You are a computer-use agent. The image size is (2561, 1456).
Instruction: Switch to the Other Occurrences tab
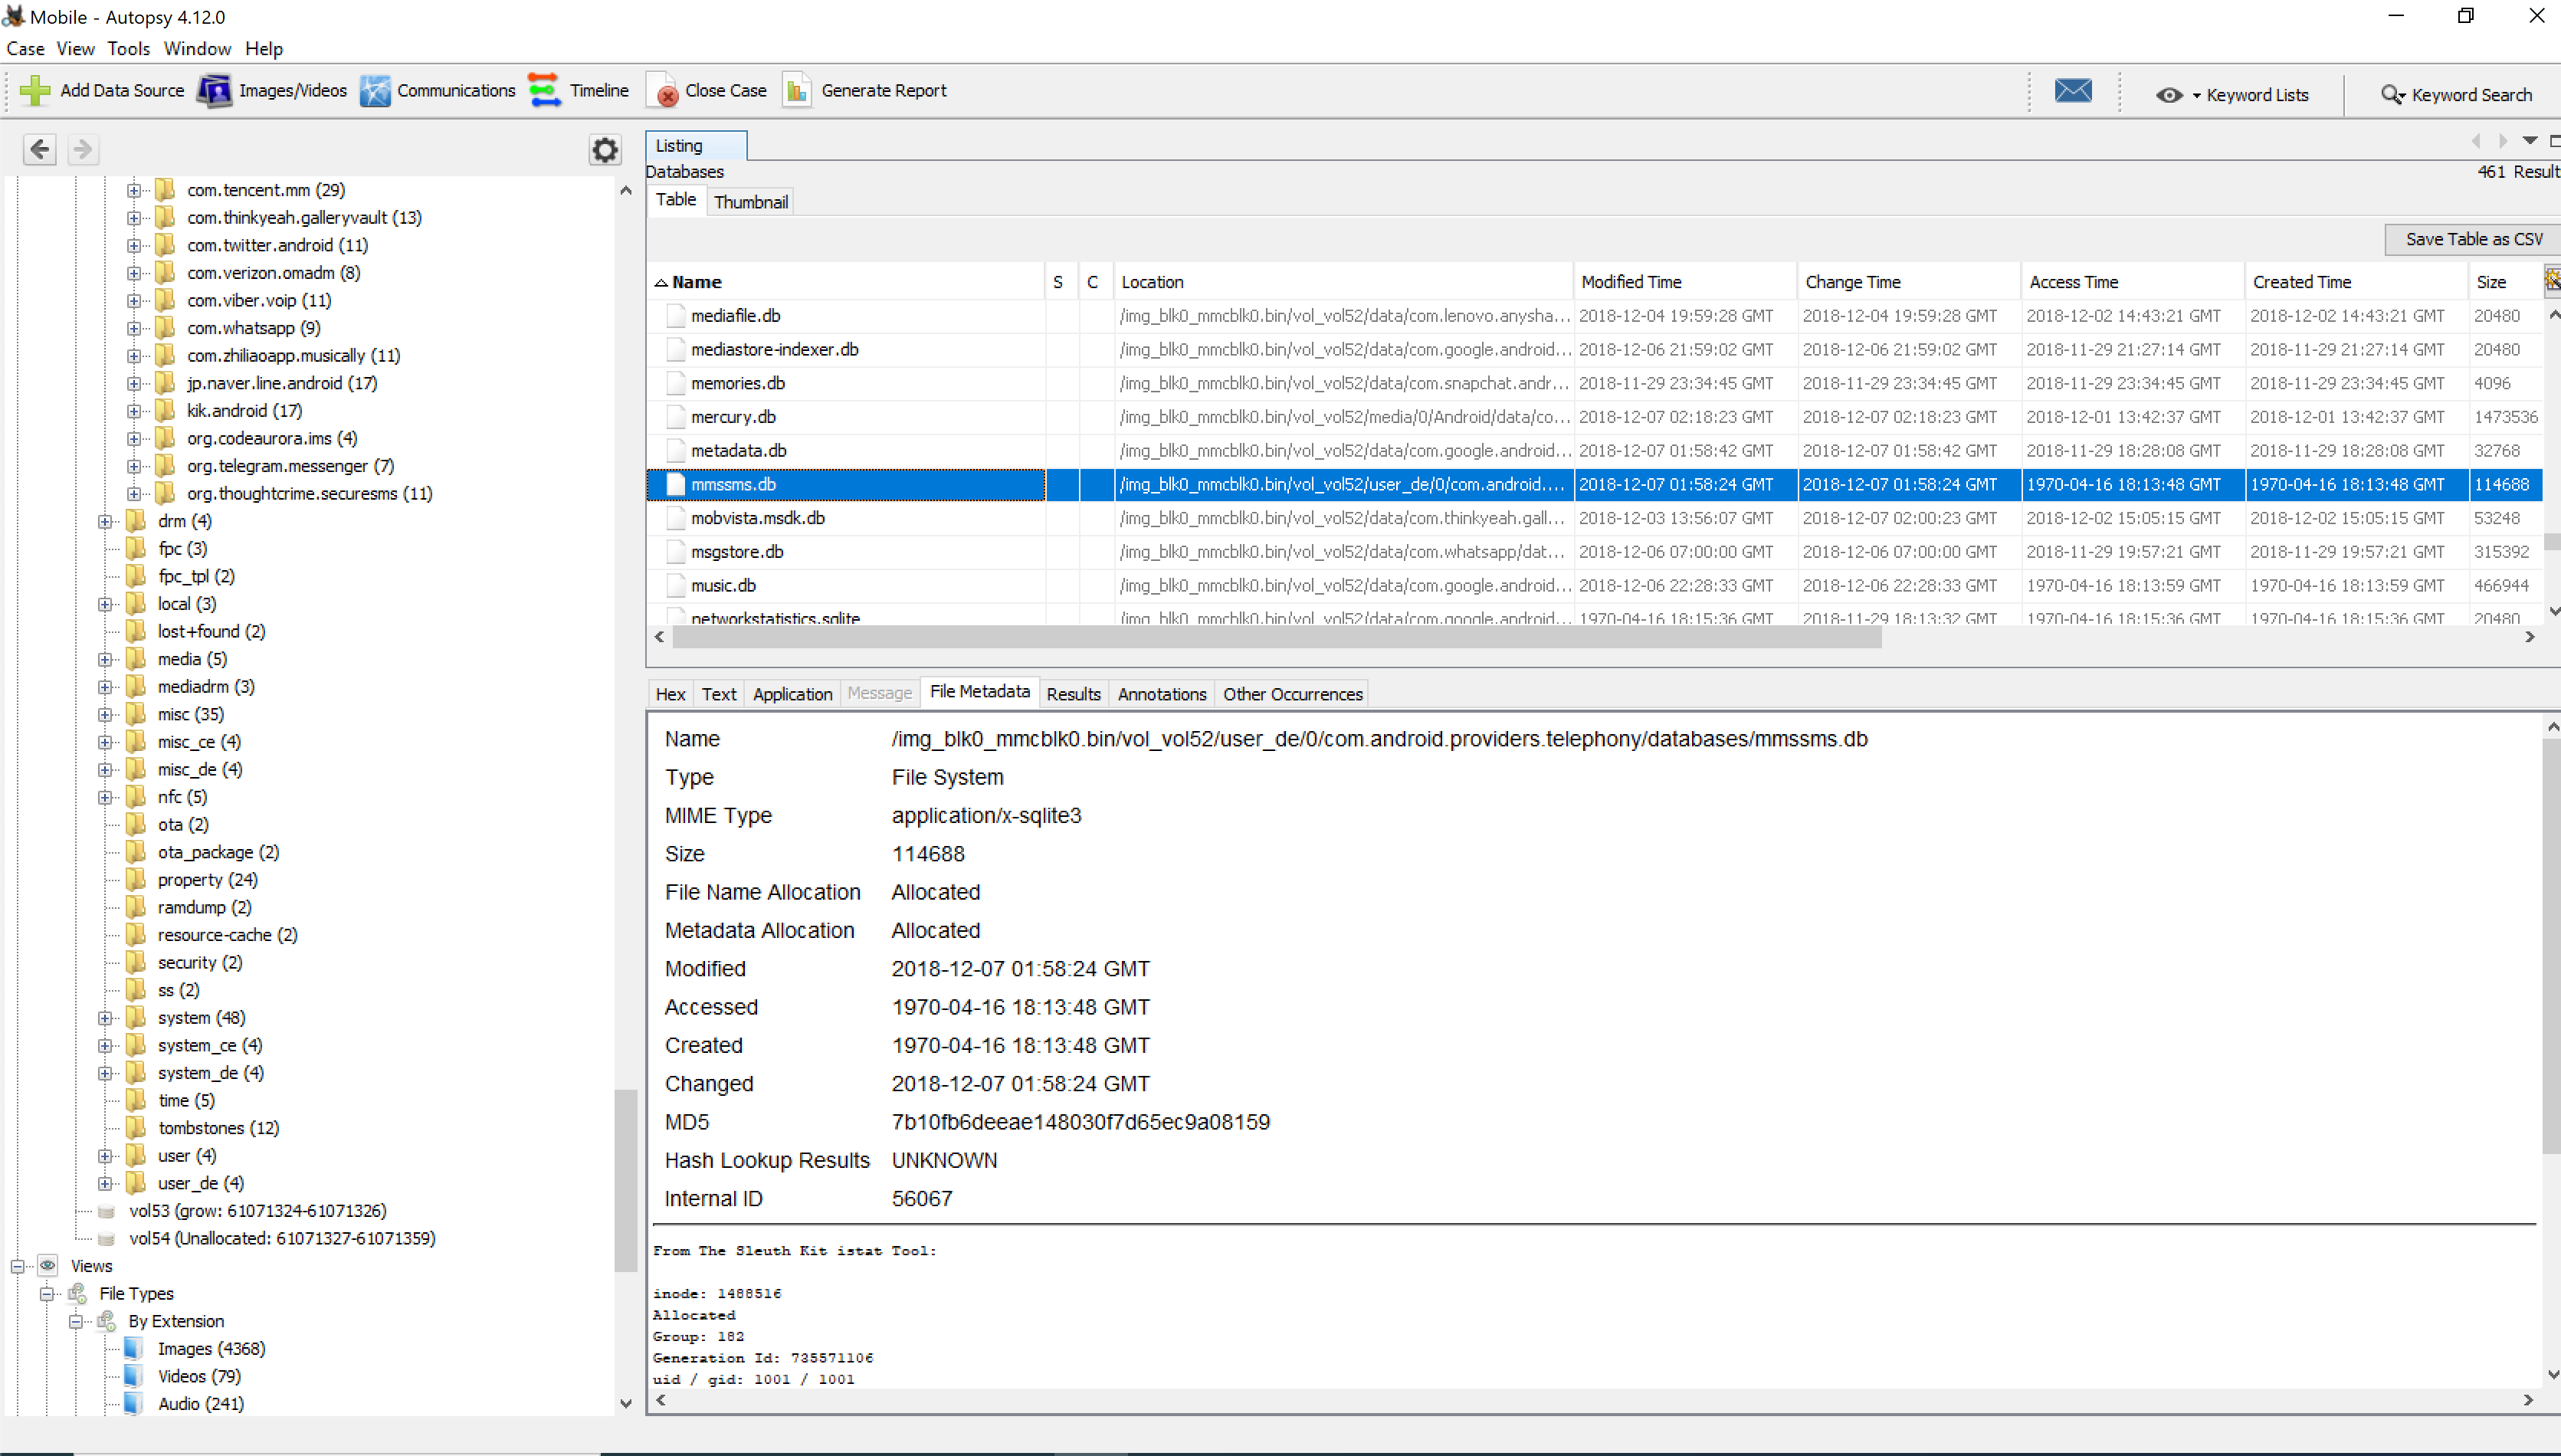[1292, 694]
